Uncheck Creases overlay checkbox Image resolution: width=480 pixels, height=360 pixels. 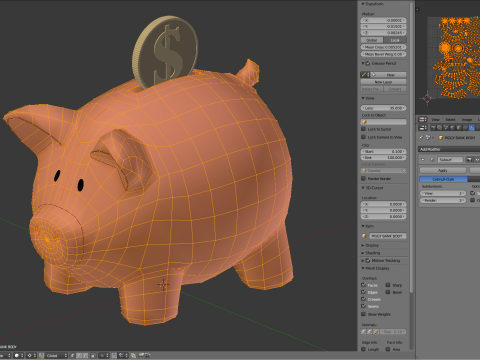[x=364, y=299]
